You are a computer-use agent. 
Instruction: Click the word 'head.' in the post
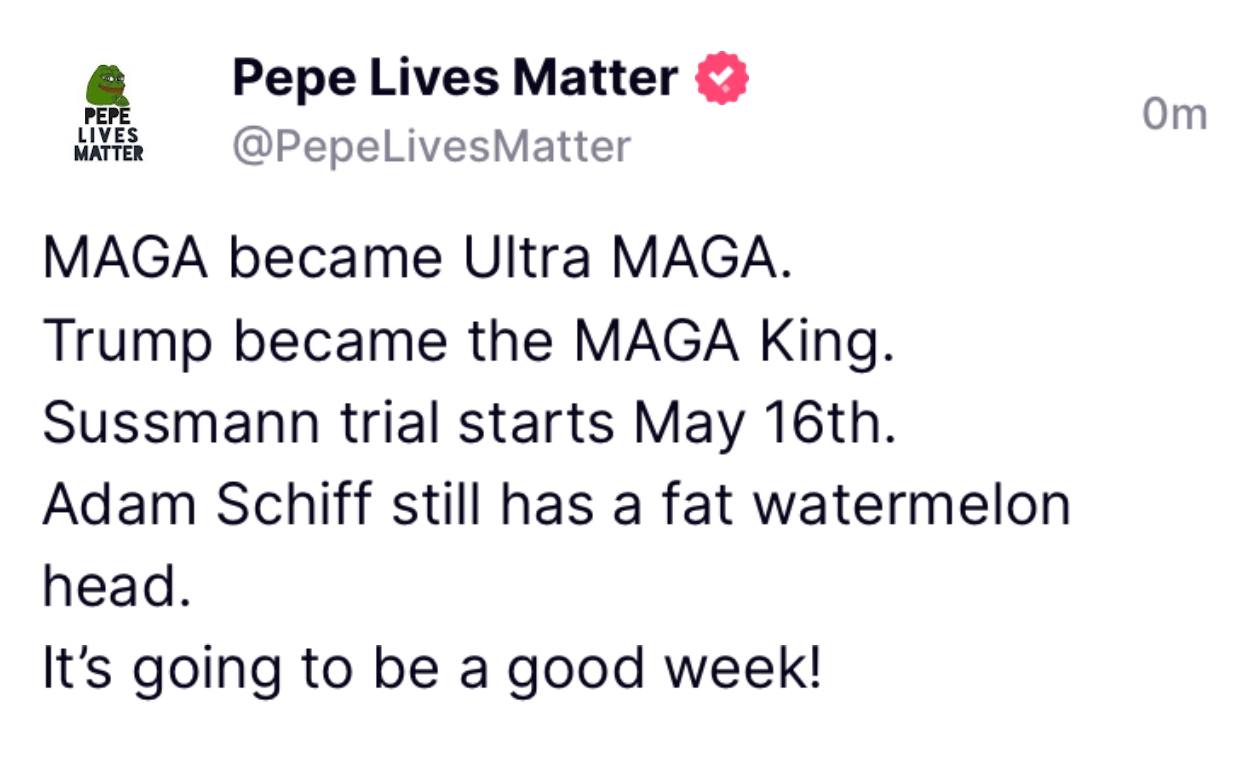[116, 587]
